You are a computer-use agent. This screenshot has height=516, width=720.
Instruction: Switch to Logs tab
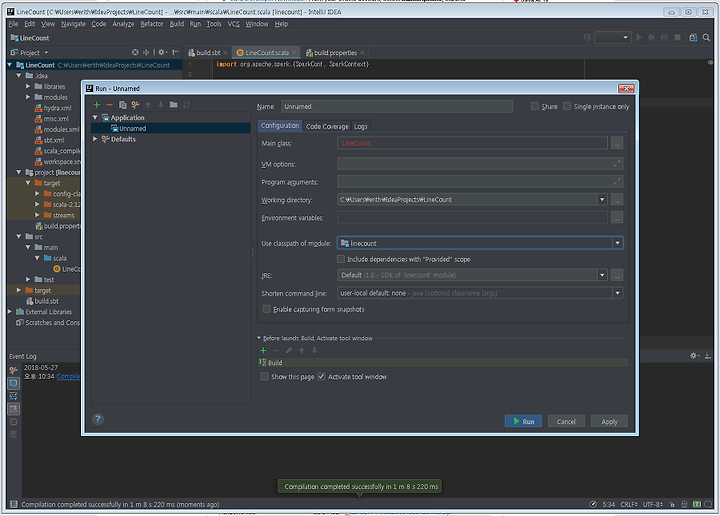coord(360,126)
